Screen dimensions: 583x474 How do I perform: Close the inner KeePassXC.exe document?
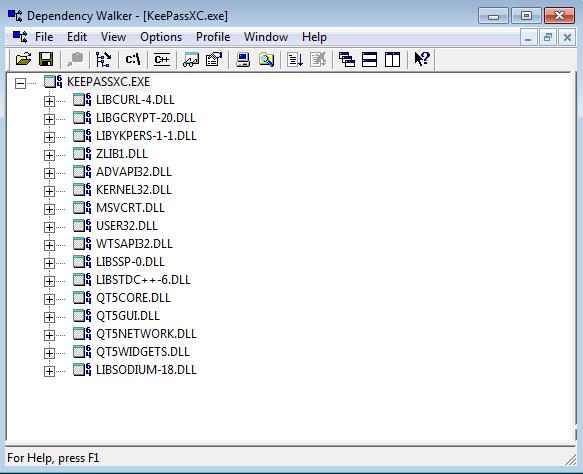[x=567, y=37]
